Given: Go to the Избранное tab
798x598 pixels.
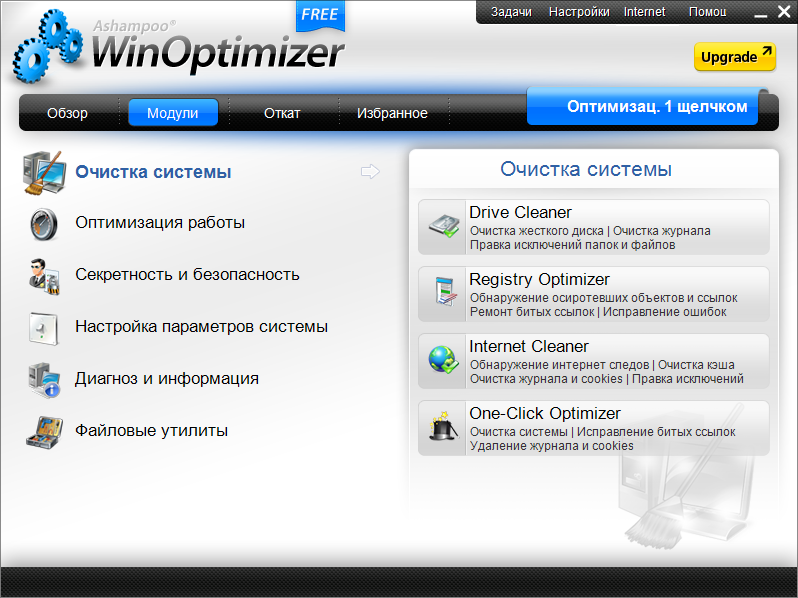Looking at the screenshot, I should [x=392, y=113].
